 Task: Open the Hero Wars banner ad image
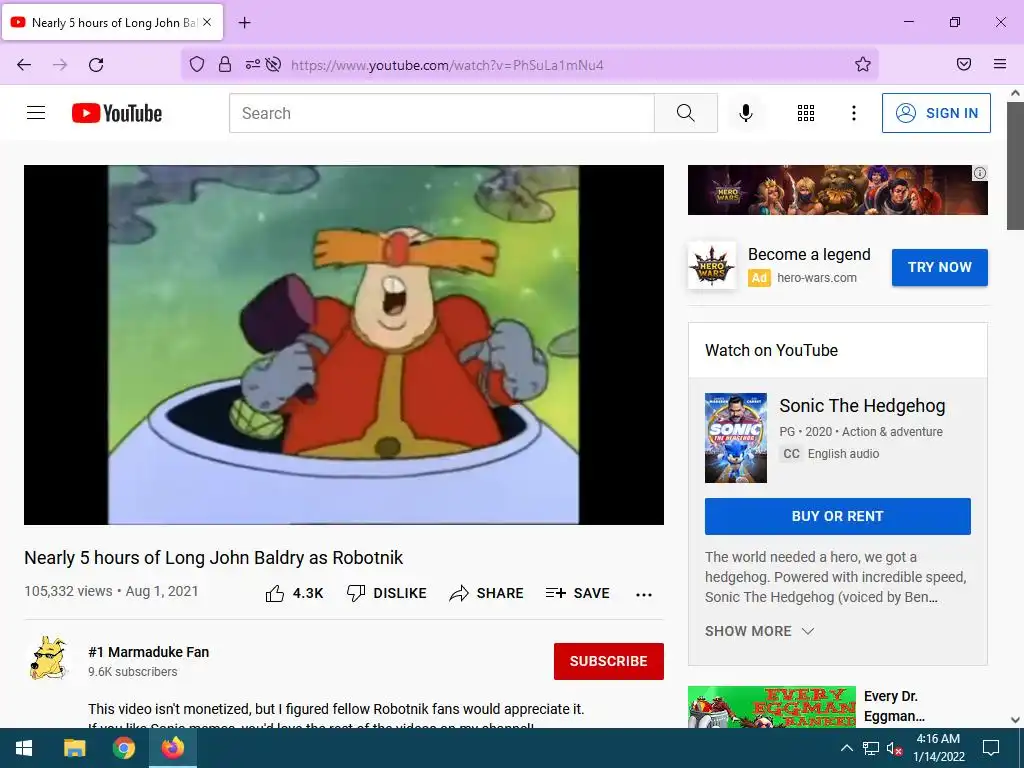tap(837, 190)
